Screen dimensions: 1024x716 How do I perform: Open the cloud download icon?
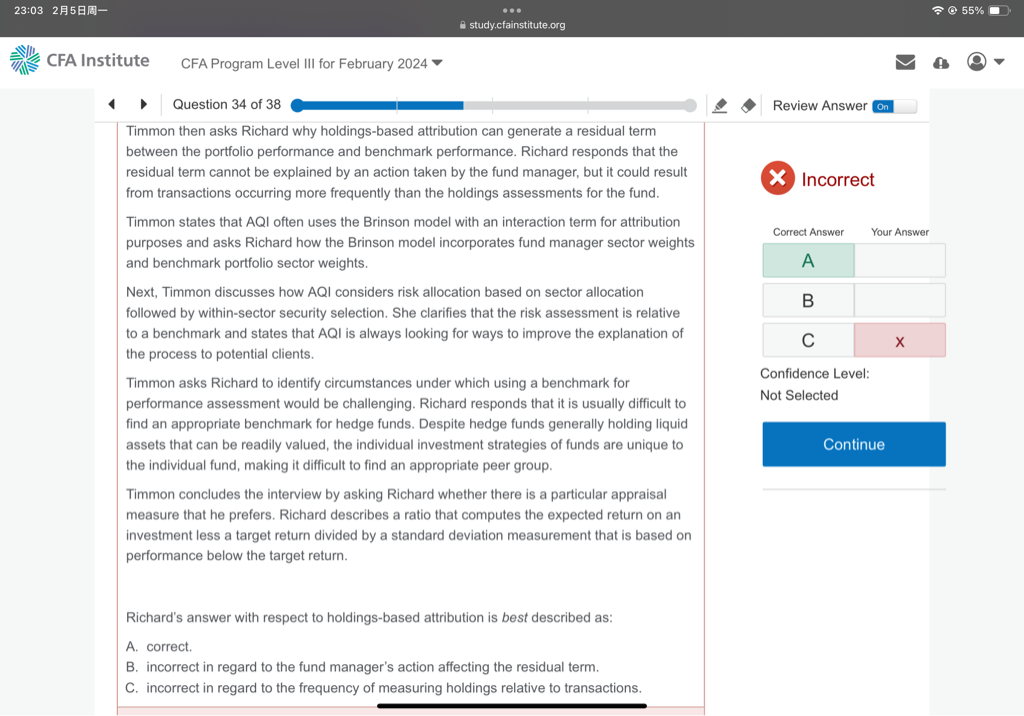click(941, 63)
